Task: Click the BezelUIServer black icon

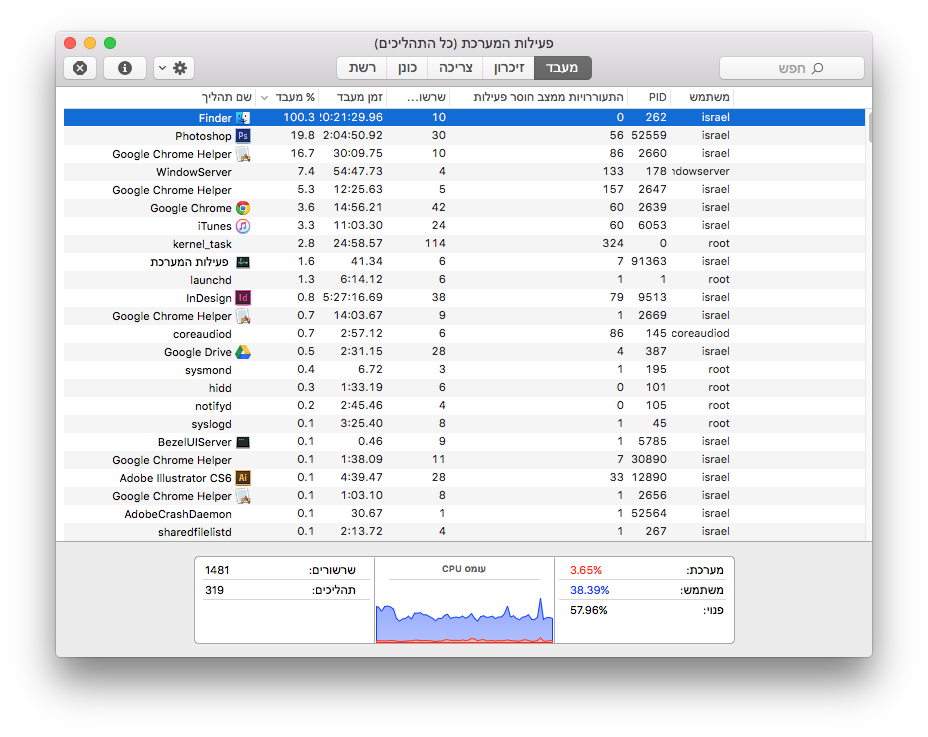Action: (x=243, y=442)
